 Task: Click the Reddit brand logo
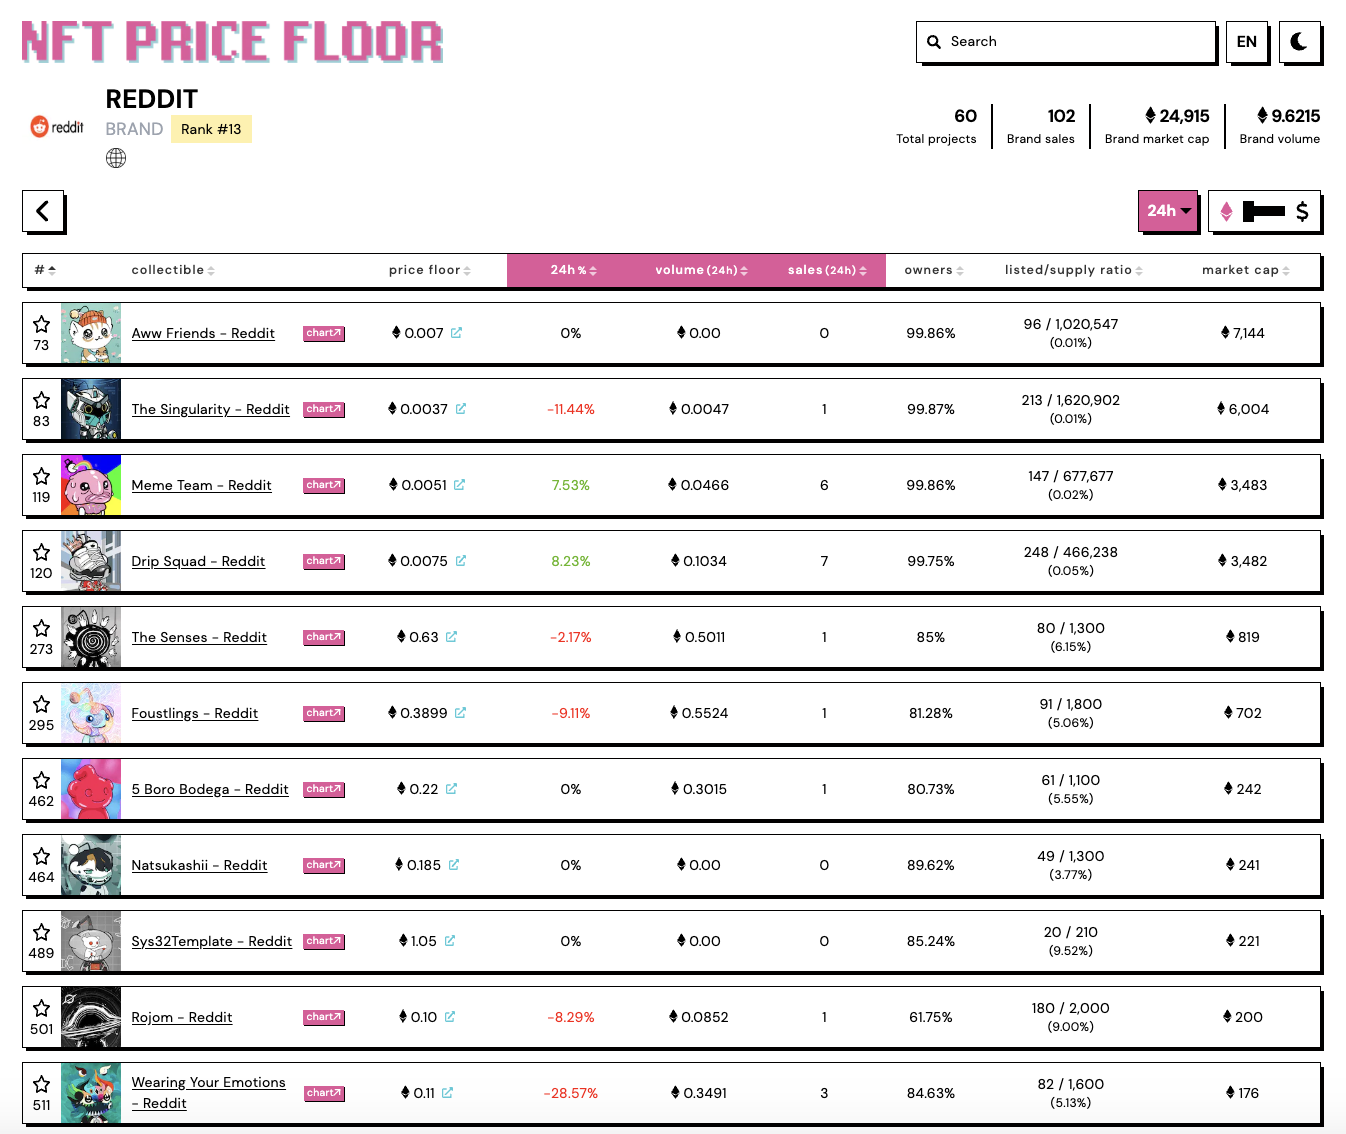pos(58,127)
